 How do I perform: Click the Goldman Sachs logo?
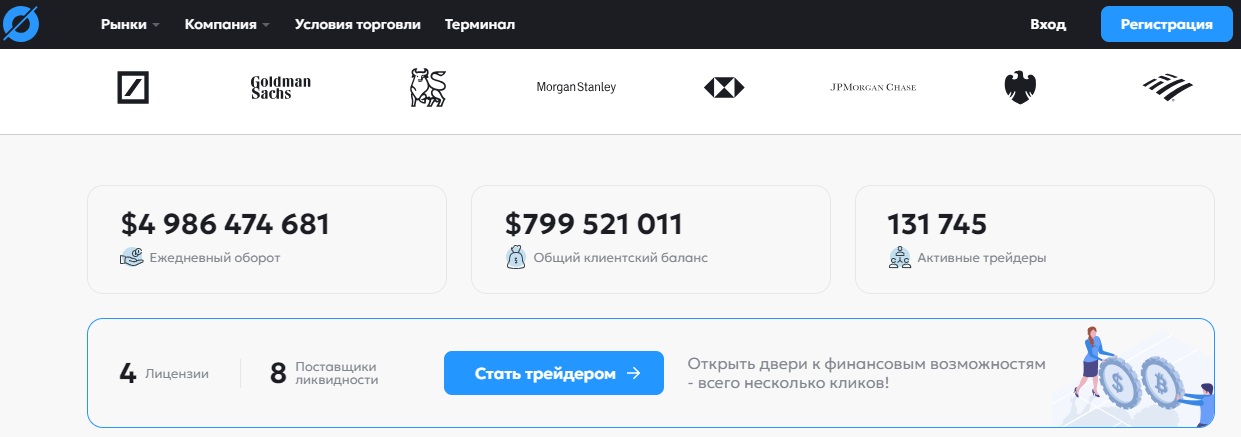pos(280,88)
